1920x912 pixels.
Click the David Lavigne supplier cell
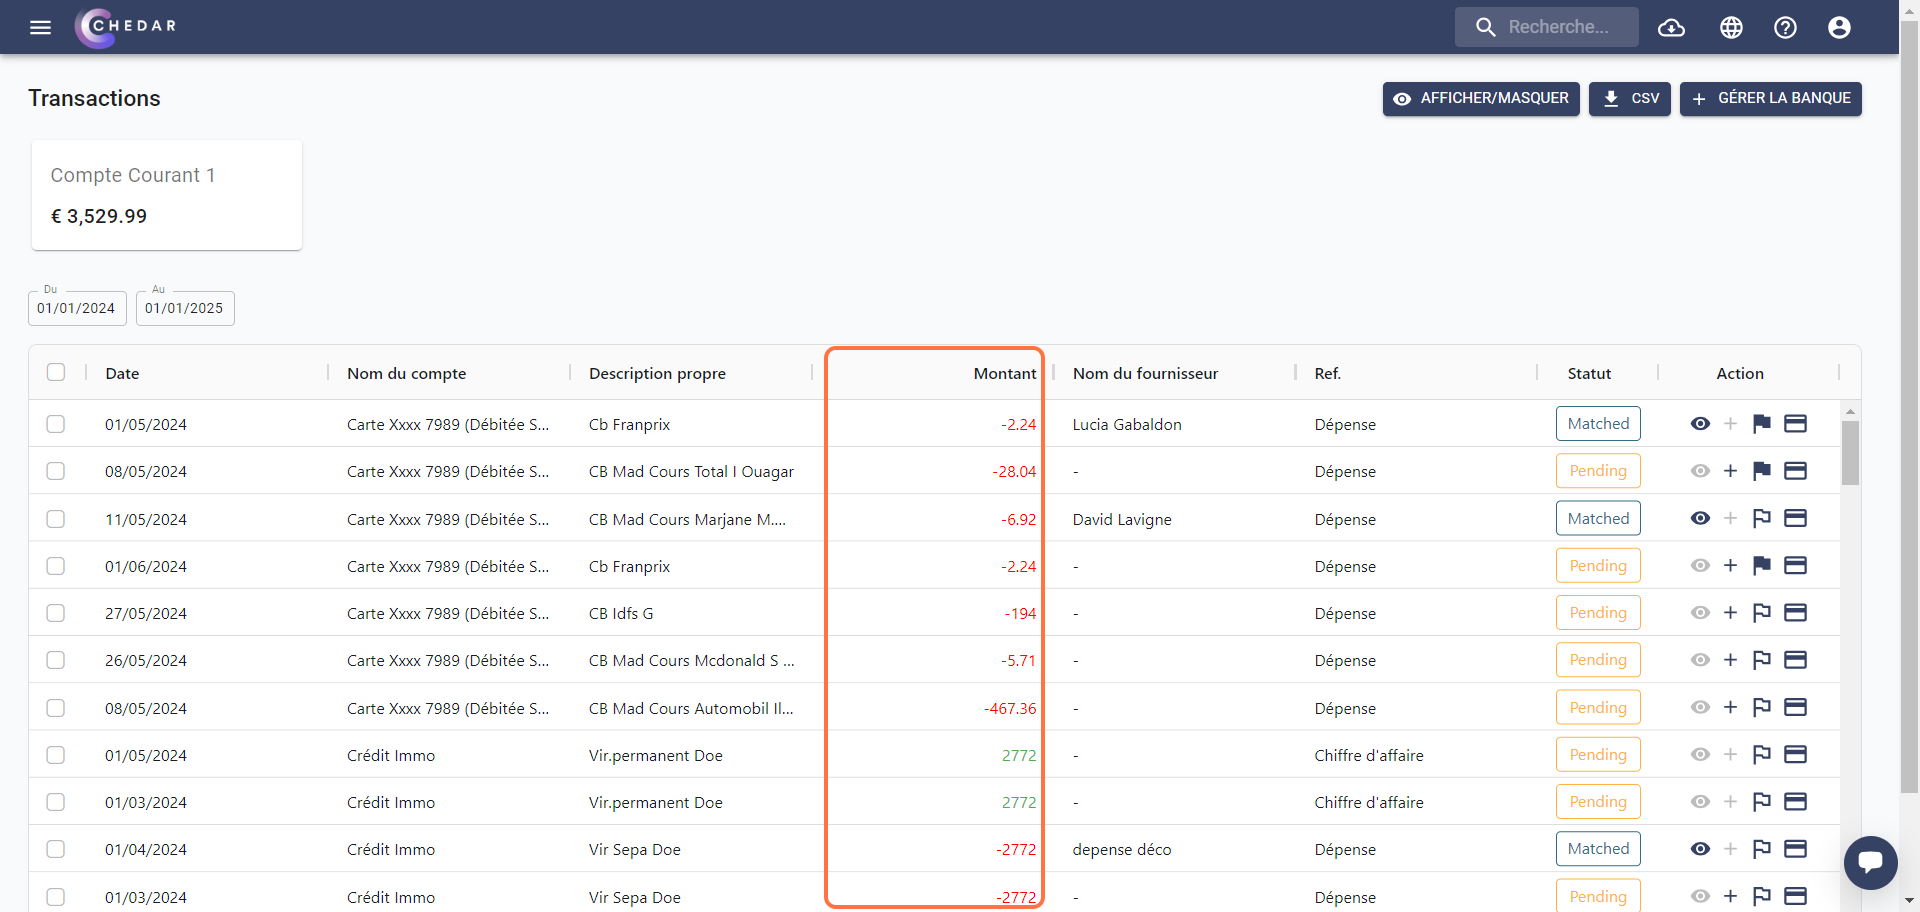pyautogui.click(x=1122, y=519)
